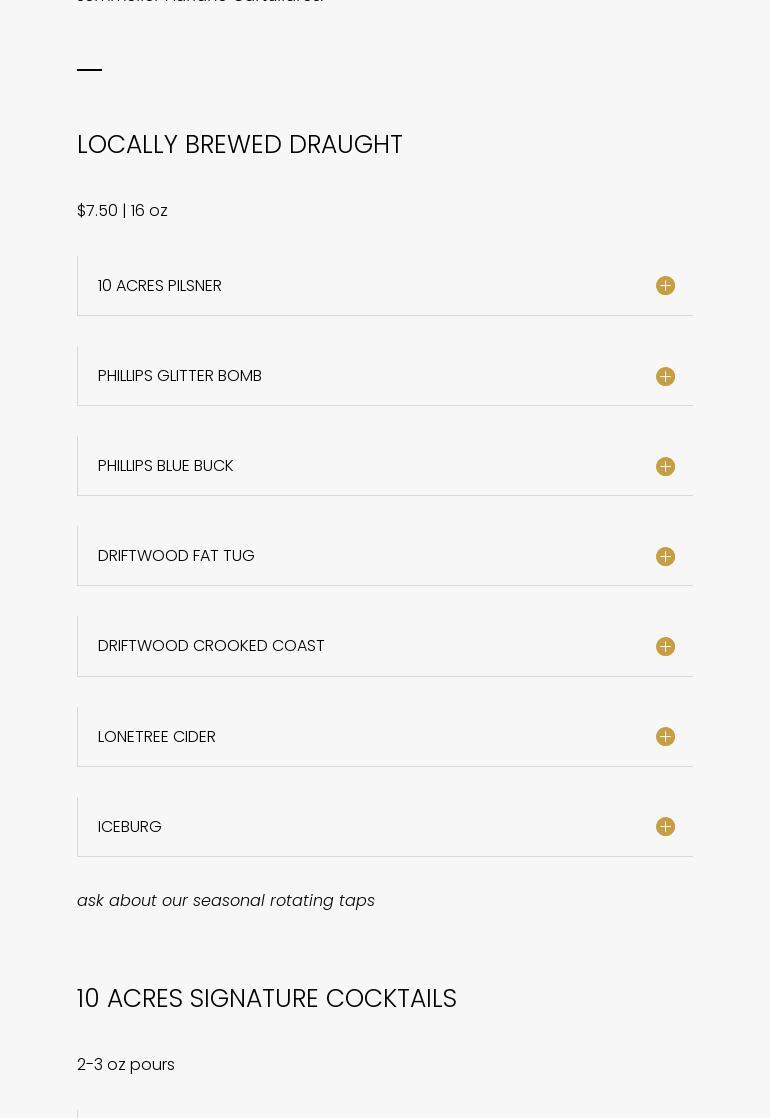Click the 10 Acres Signature Cocktails heading
The image size is (770, 1118).
point(267,999)
